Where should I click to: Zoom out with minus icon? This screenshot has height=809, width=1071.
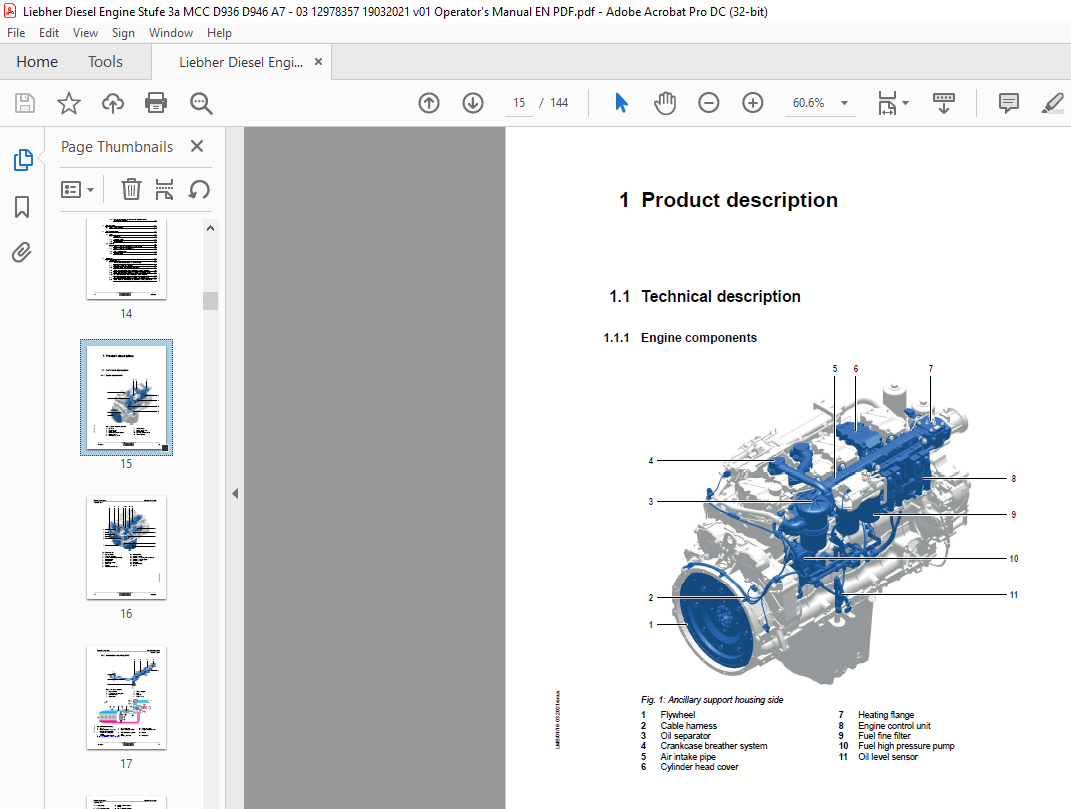tap(708, 103)
